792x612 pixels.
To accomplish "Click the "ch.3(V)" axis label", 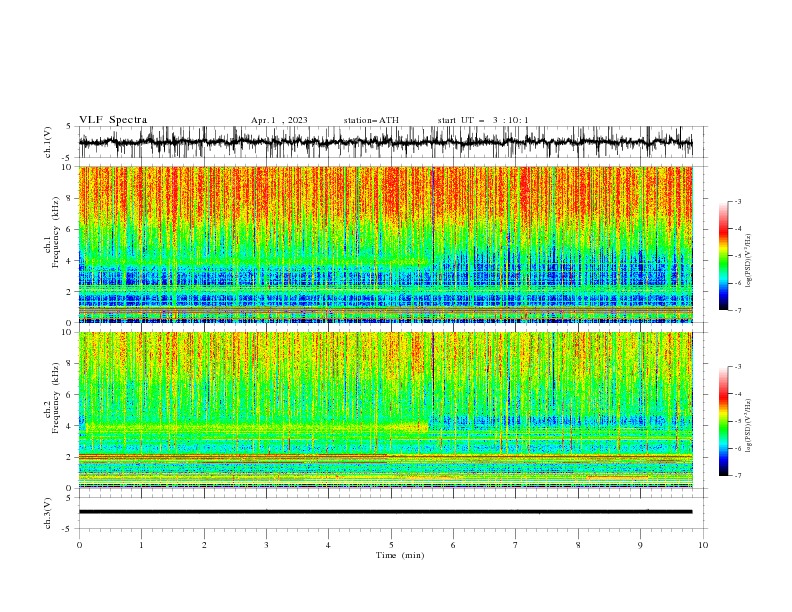I will (48, 513).
